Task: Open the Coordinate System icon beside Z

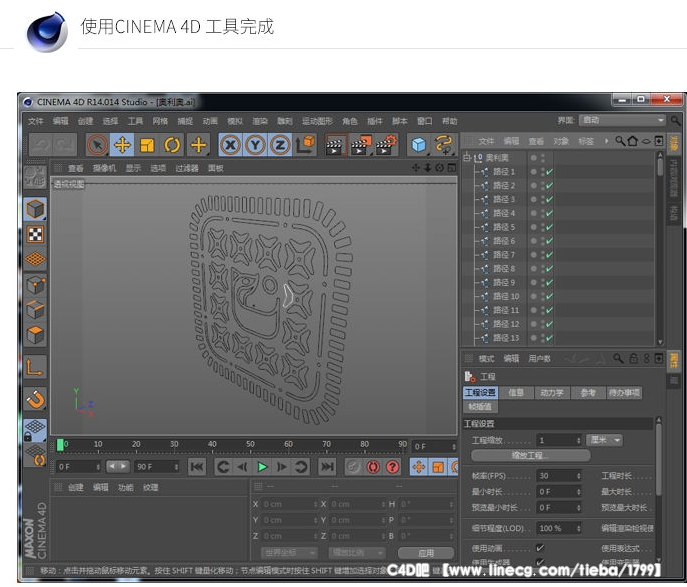Action: tap(305, 145)
